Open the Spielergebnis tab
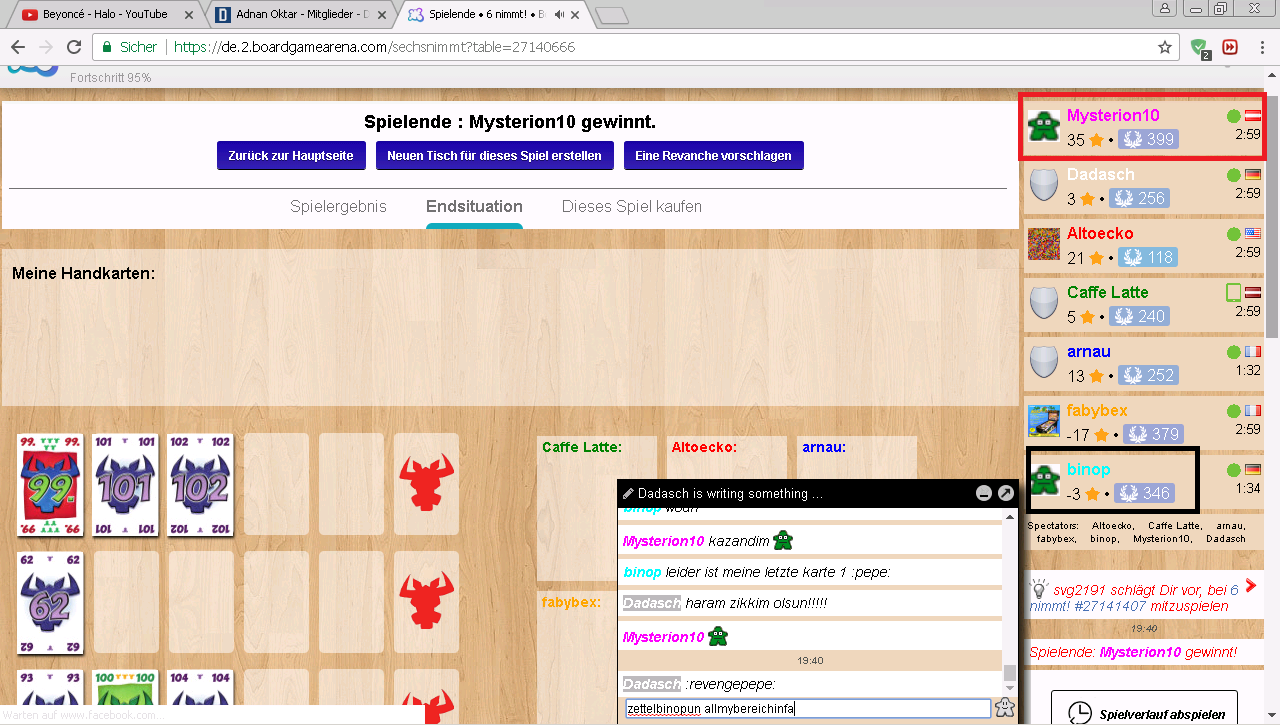 [x=338, y=207]
